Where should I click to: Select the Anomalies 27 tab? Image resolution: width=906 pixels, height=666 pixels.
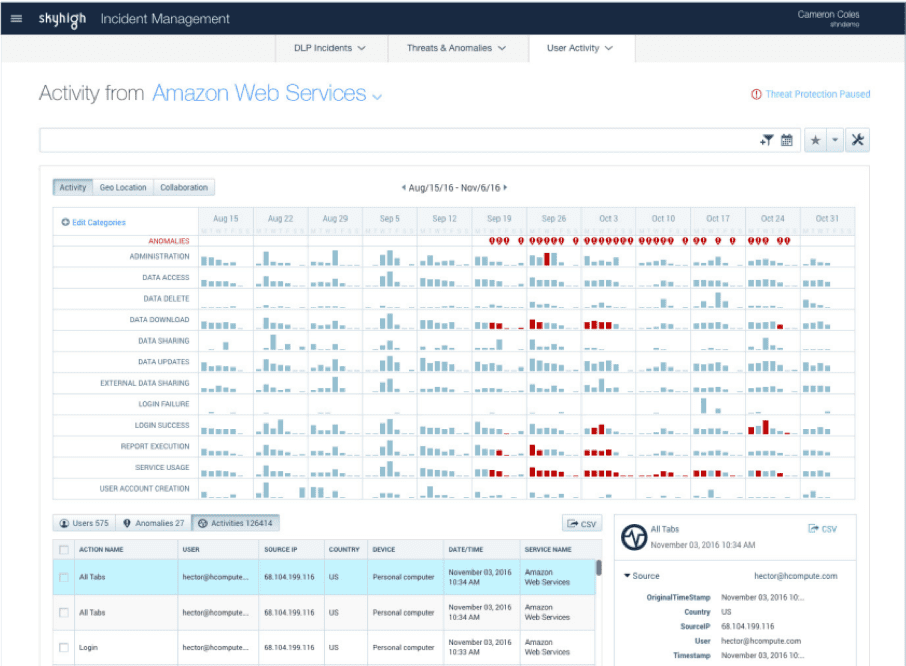tap(154, 523)
